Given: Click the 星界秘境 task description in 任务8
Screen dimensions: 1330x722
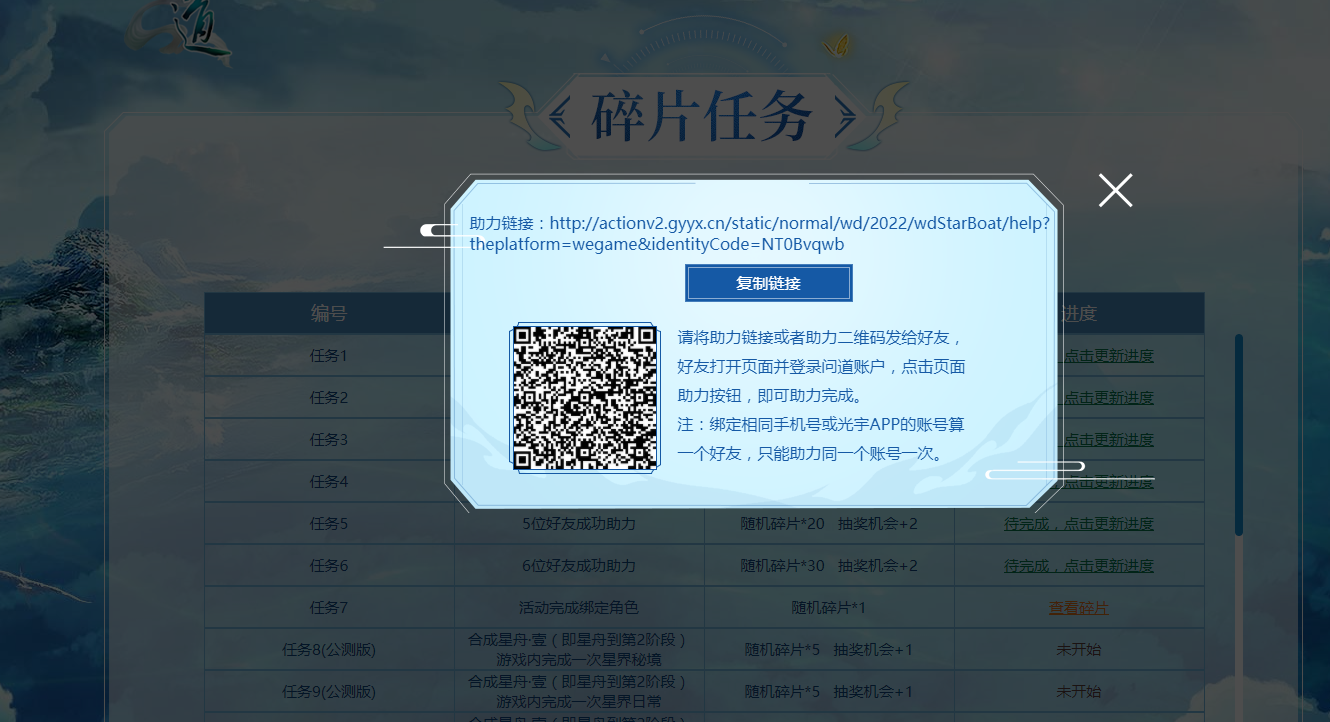Looking at the screenshot, I should click(x=579, y=649).
